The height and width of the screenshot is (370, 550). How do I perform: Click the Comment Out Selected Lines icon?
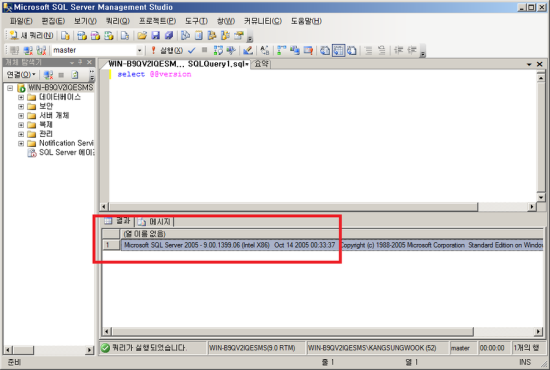point(368,51)
